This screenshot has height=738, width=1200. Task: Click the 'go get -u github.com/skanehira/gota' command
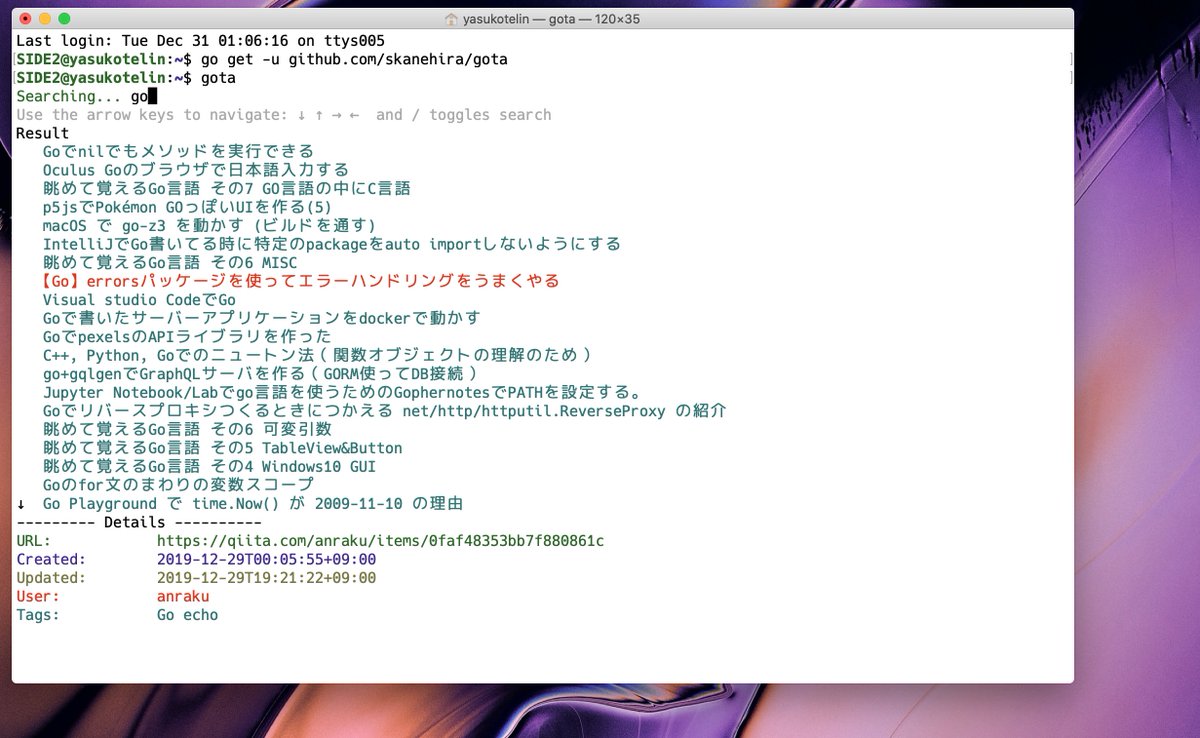(x=354, y=59)
